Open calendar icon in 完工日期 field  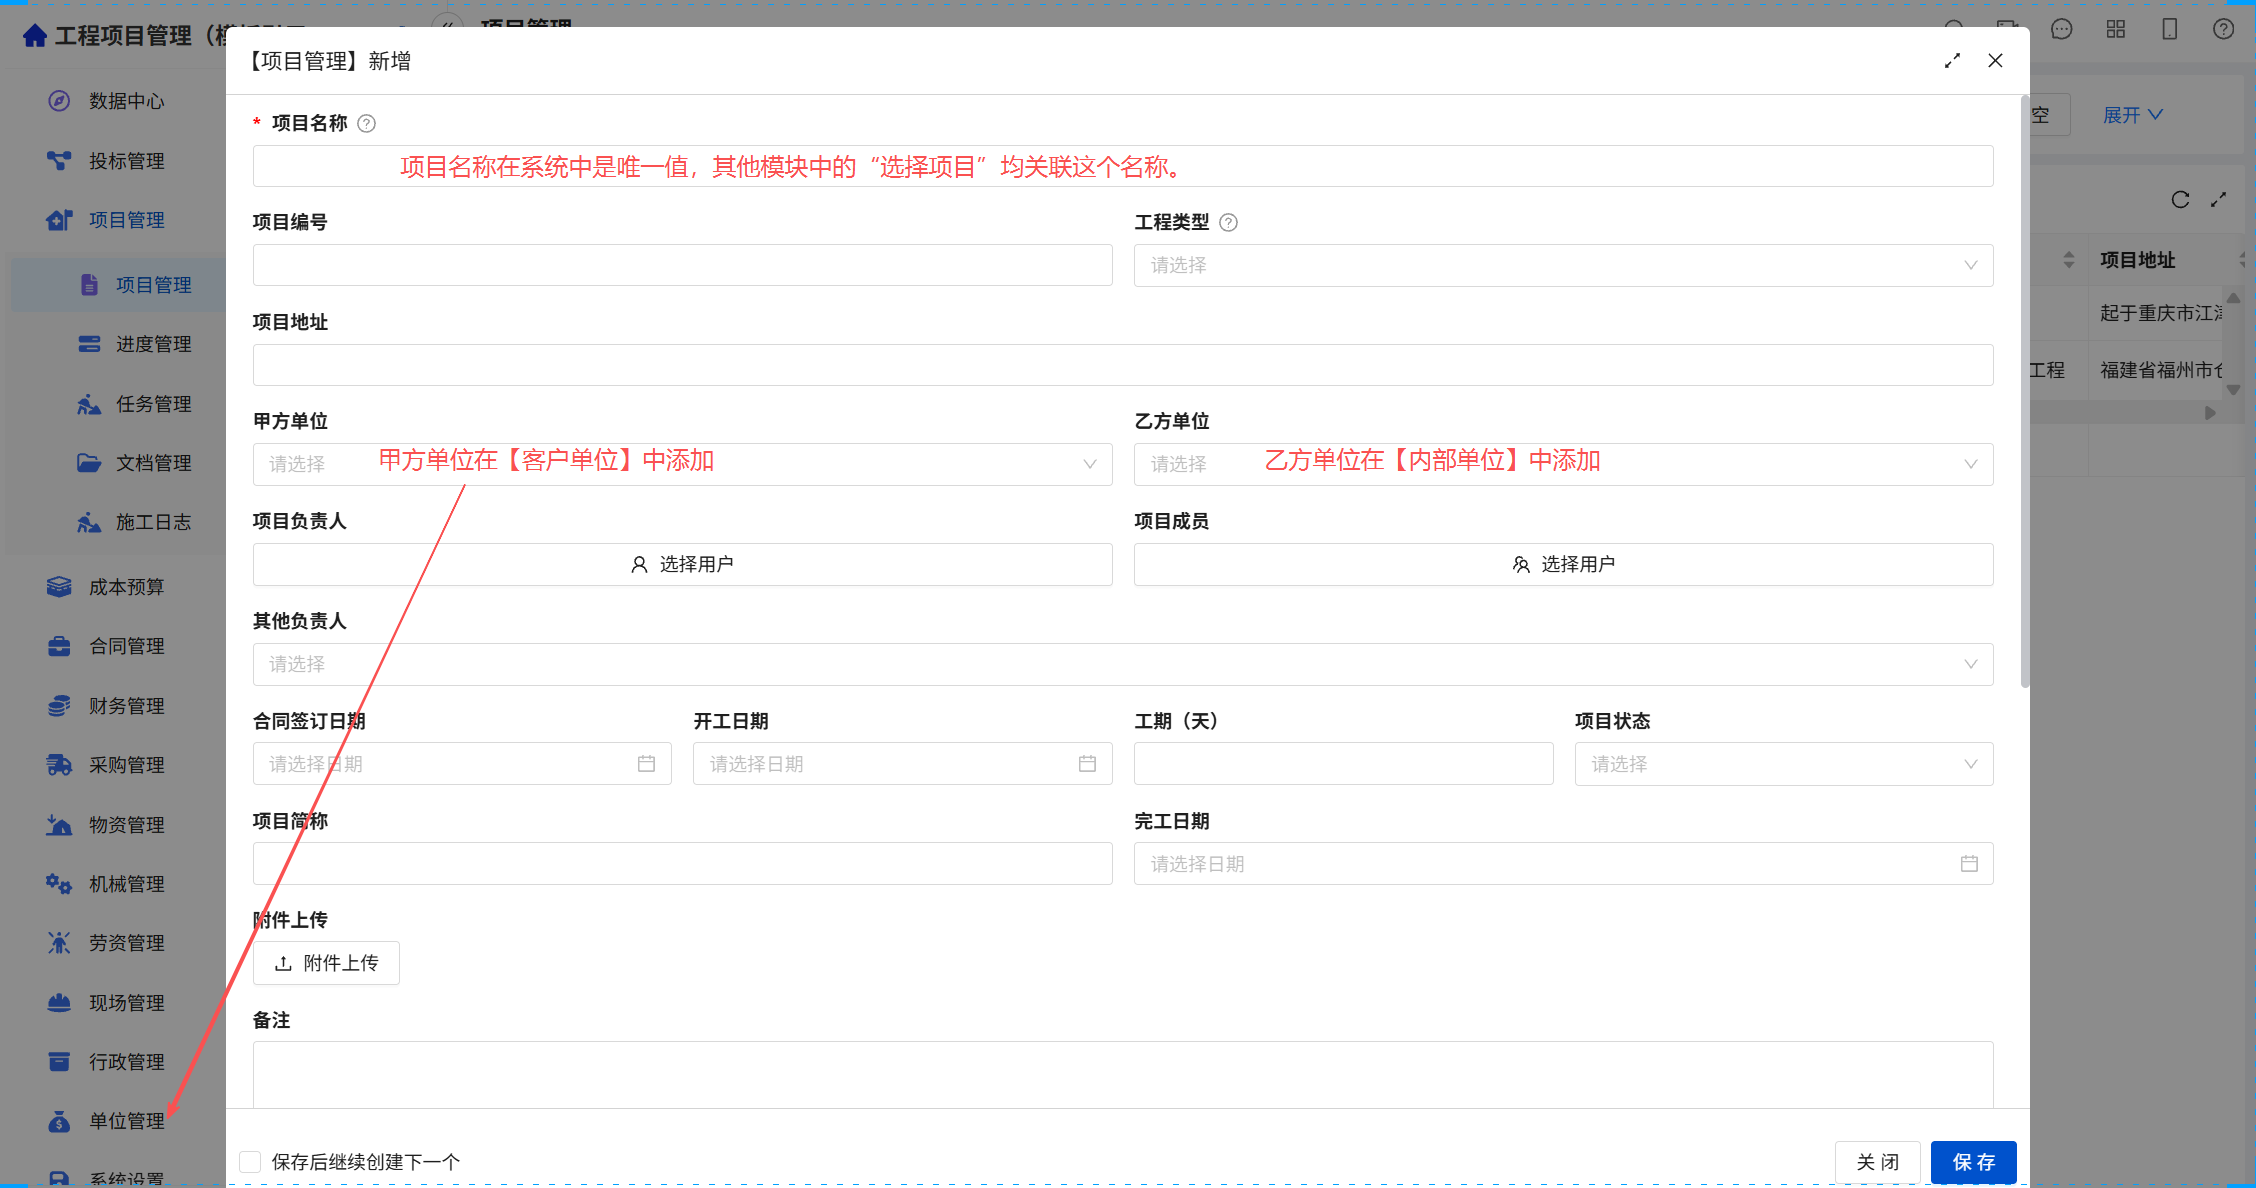click(1969, 864)
